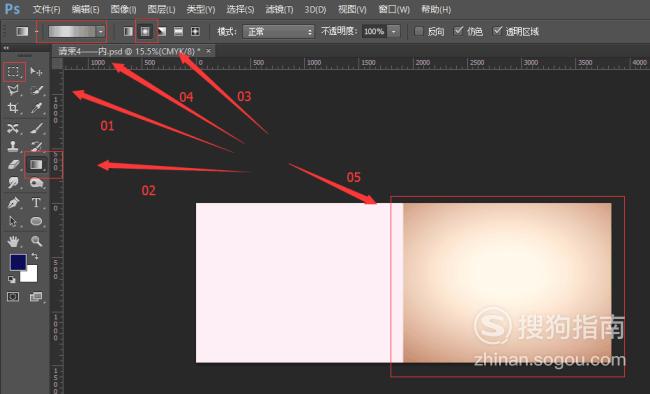Select the Eyedropper tool
650x394 pixels.
[x=36, y=108]
